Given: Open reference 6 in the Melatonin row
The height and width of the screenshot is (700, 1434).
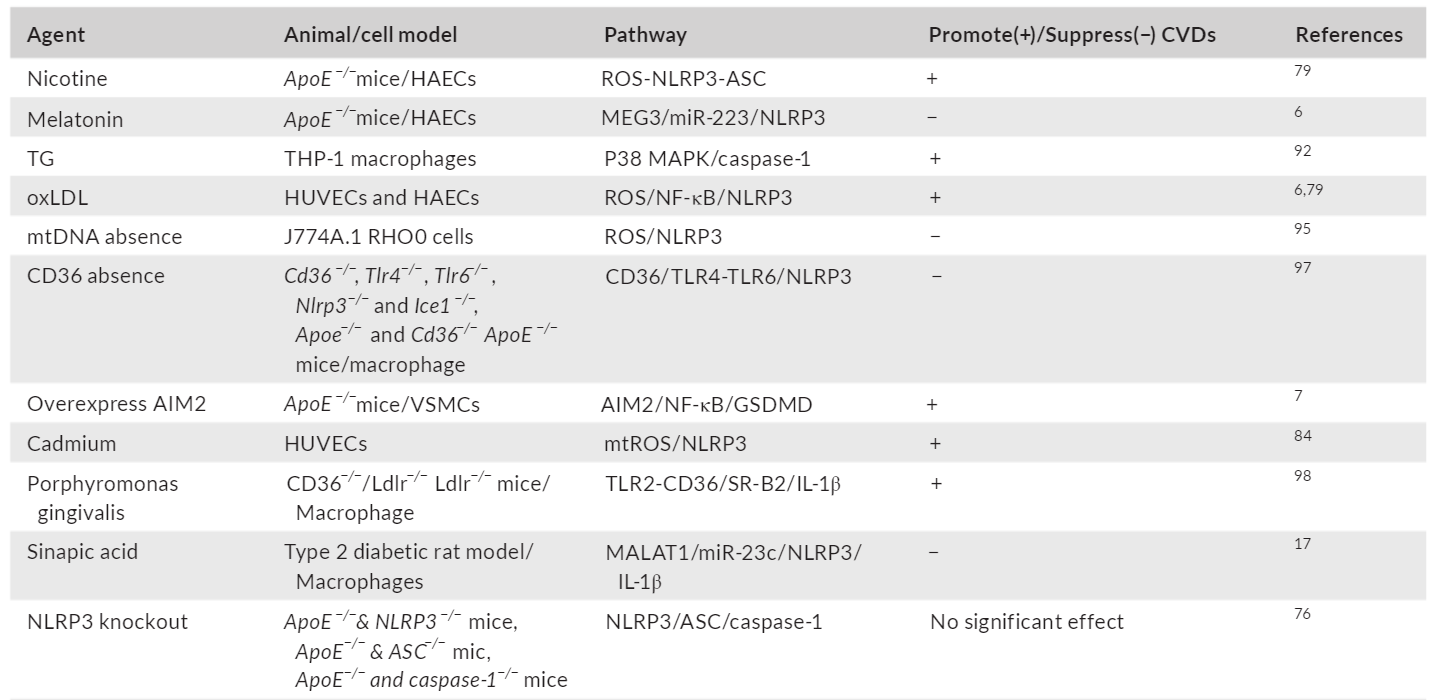Looking at the screenshot, I should [1298, 111].
